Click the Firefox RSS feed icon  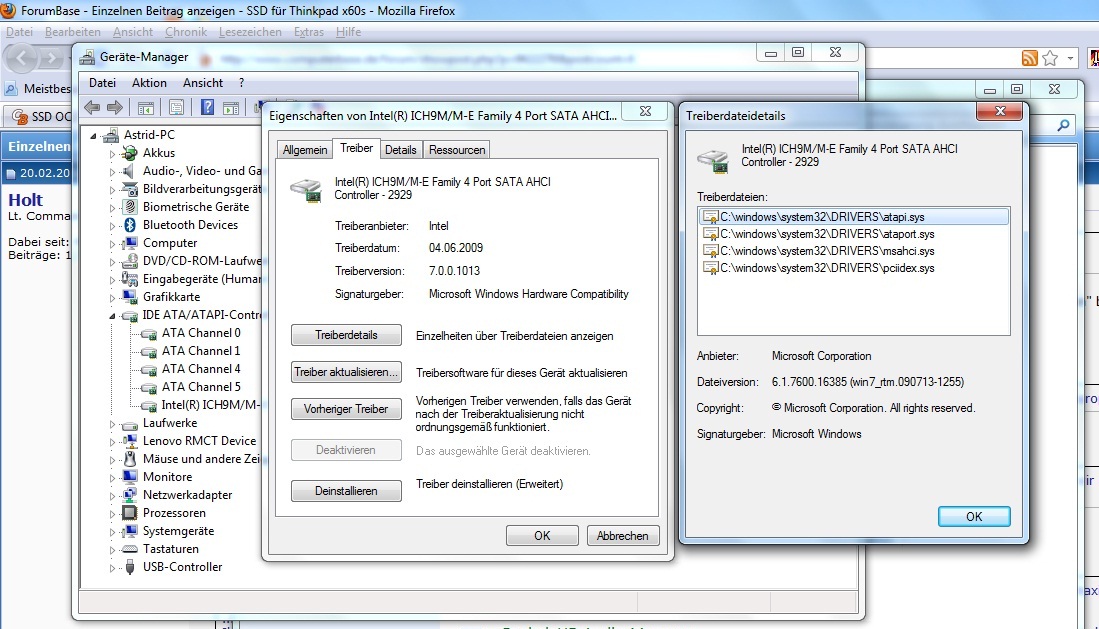coord(1030,58)
